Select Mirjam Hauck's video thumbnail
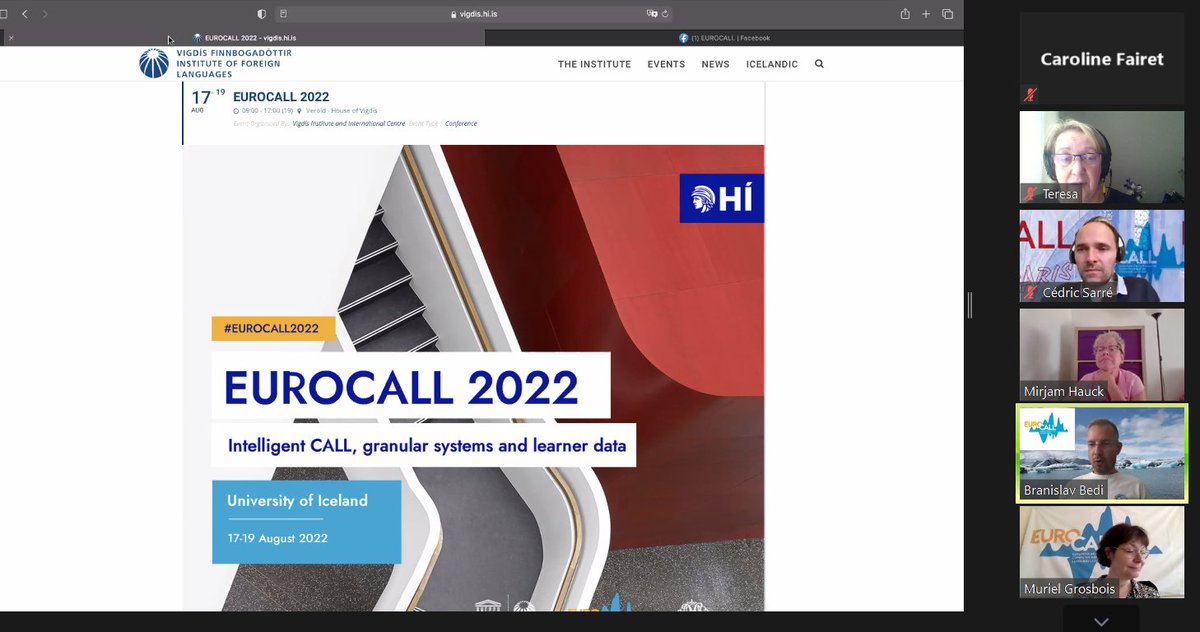This screenshot has width=1200, height=632. point(1101,352)
